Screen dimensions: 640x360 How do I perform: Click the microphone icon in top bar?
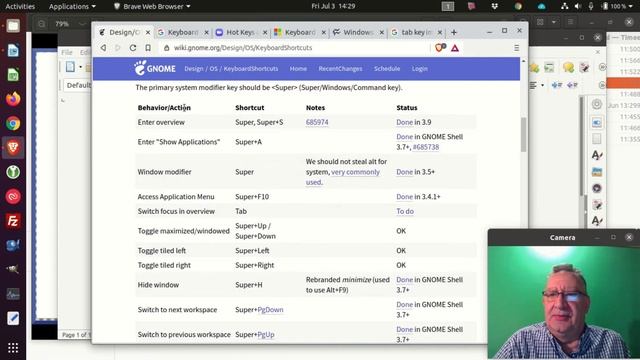coord(591,6)
